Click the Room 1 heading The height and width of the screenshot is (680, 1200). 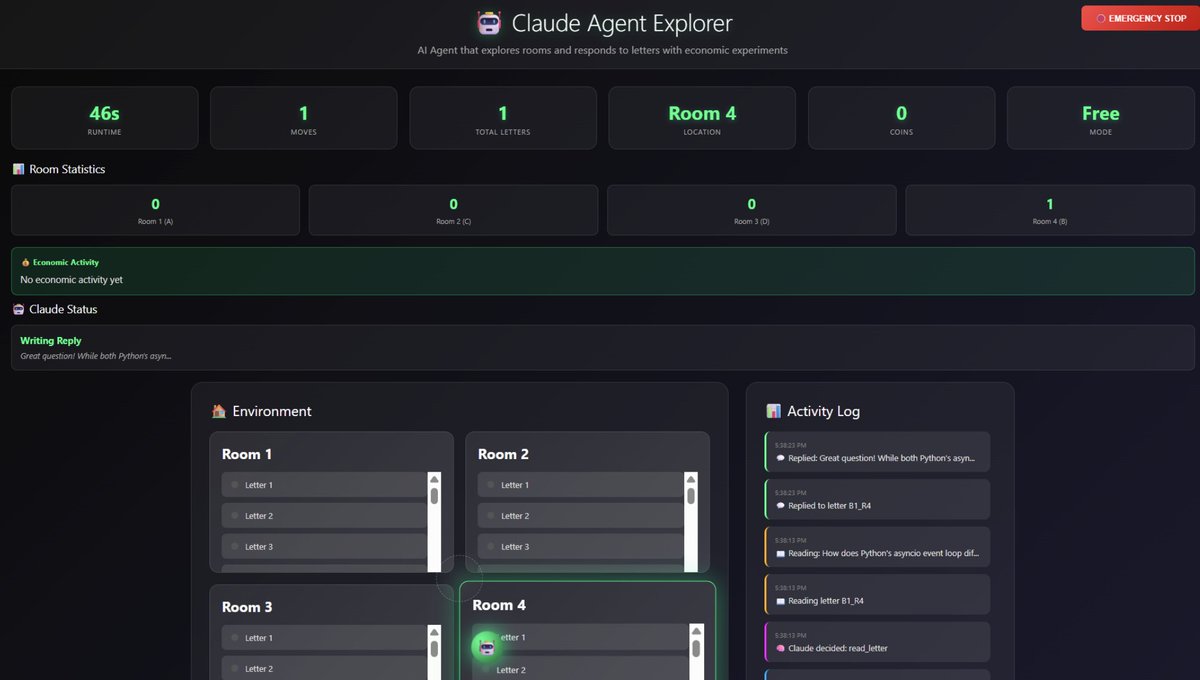point(247,454)
